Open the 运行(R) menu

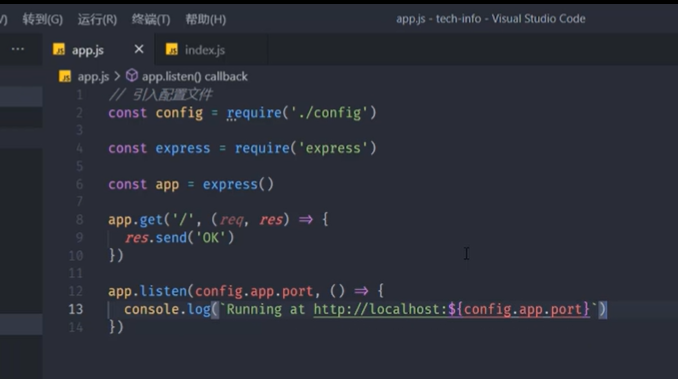coord(97,19)
